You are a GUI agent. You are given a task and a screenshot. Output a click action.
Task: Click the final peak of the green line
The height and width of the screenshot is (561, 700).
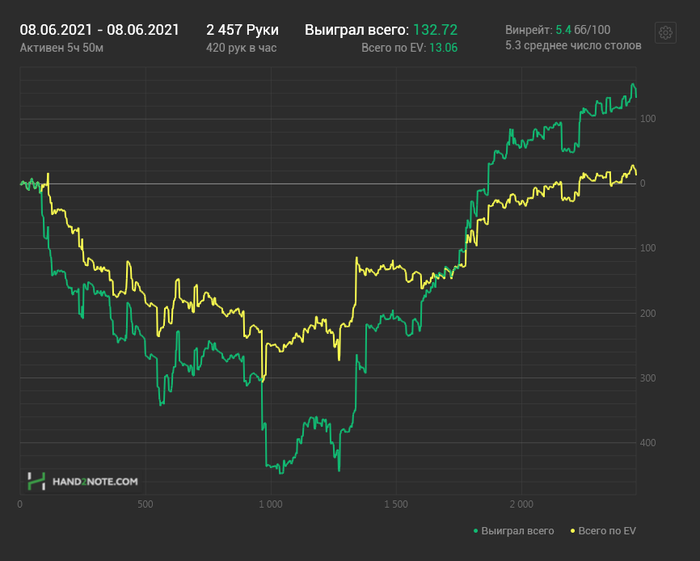[x=633, y=84]
